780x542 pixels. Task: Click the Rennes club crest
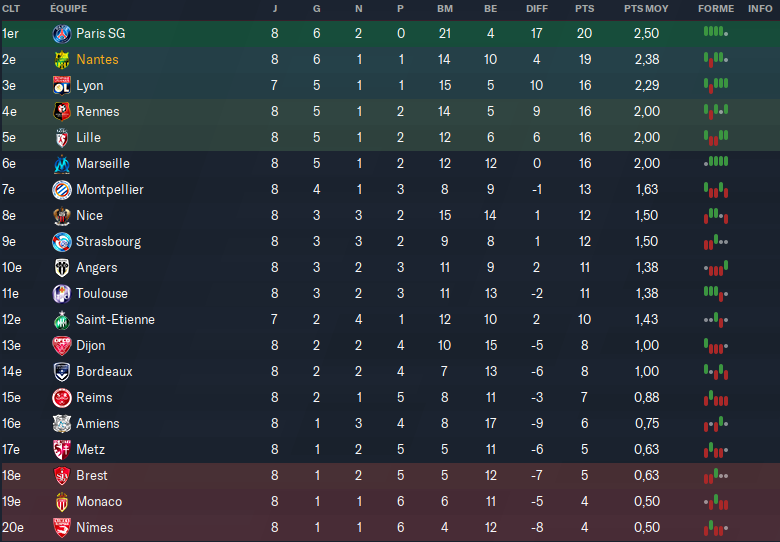61,112
